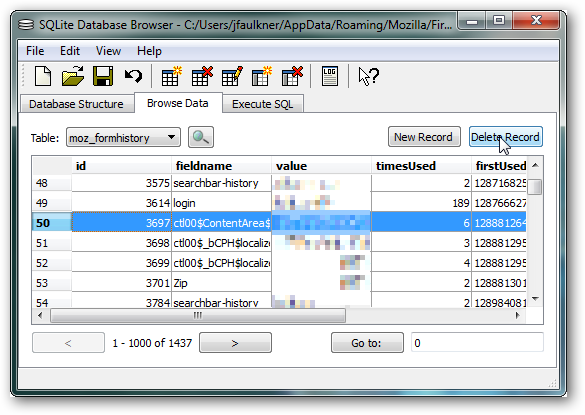Revert changes with the undo arrow icon
Viewport: 585px width, 415px height.
pos(133,76)
